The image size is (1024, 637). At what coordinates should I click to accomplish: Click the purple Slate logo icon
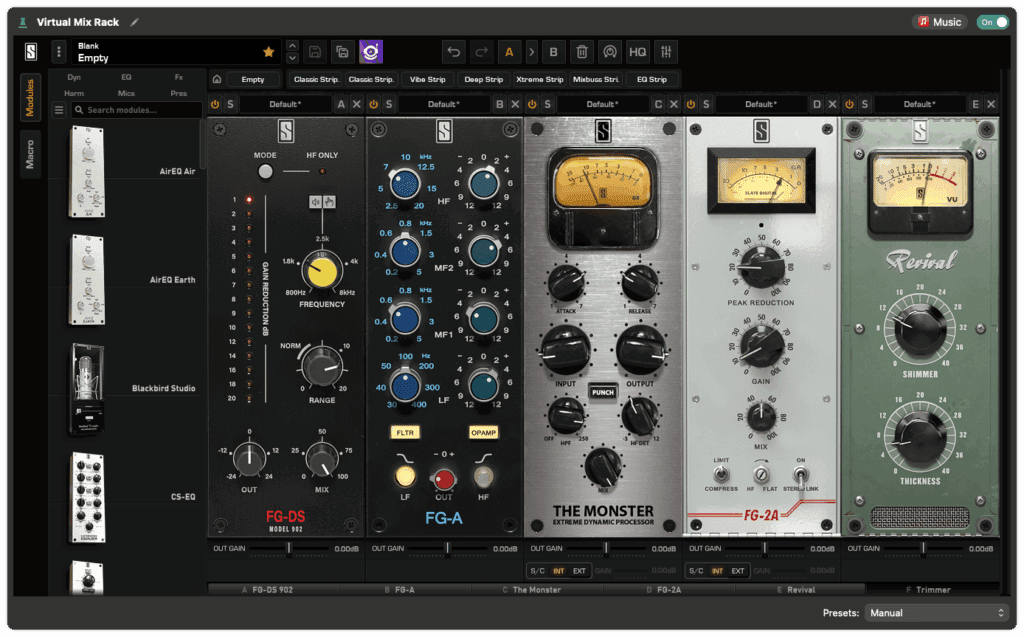[371, 51]
